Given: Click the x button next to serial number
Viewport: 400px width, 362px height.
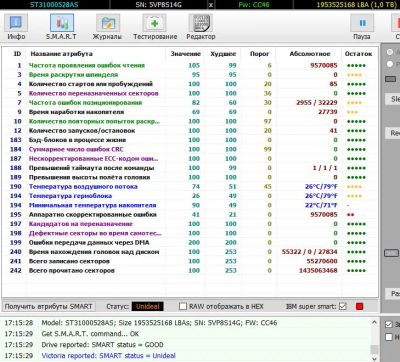Looking at the screenshot, I should (211, 5).
